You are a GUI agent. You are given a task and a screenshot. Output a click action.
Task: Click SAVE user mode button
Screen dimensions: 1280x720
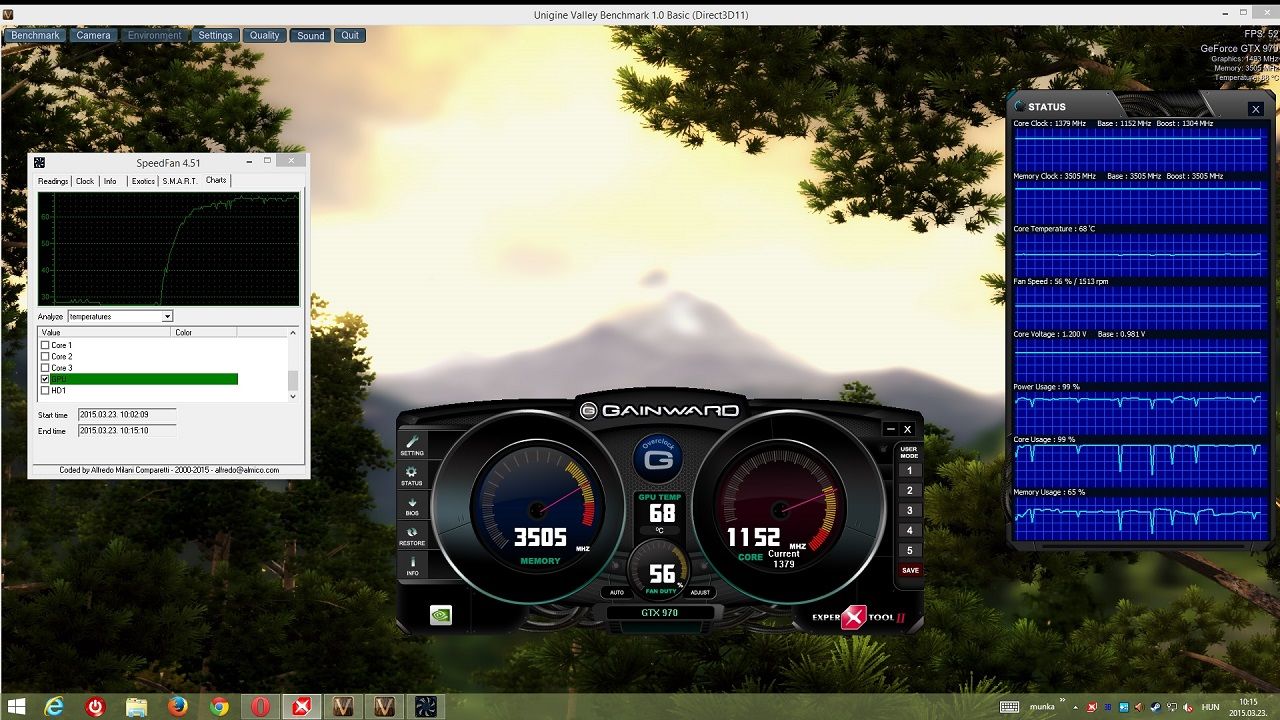[909, 570]
